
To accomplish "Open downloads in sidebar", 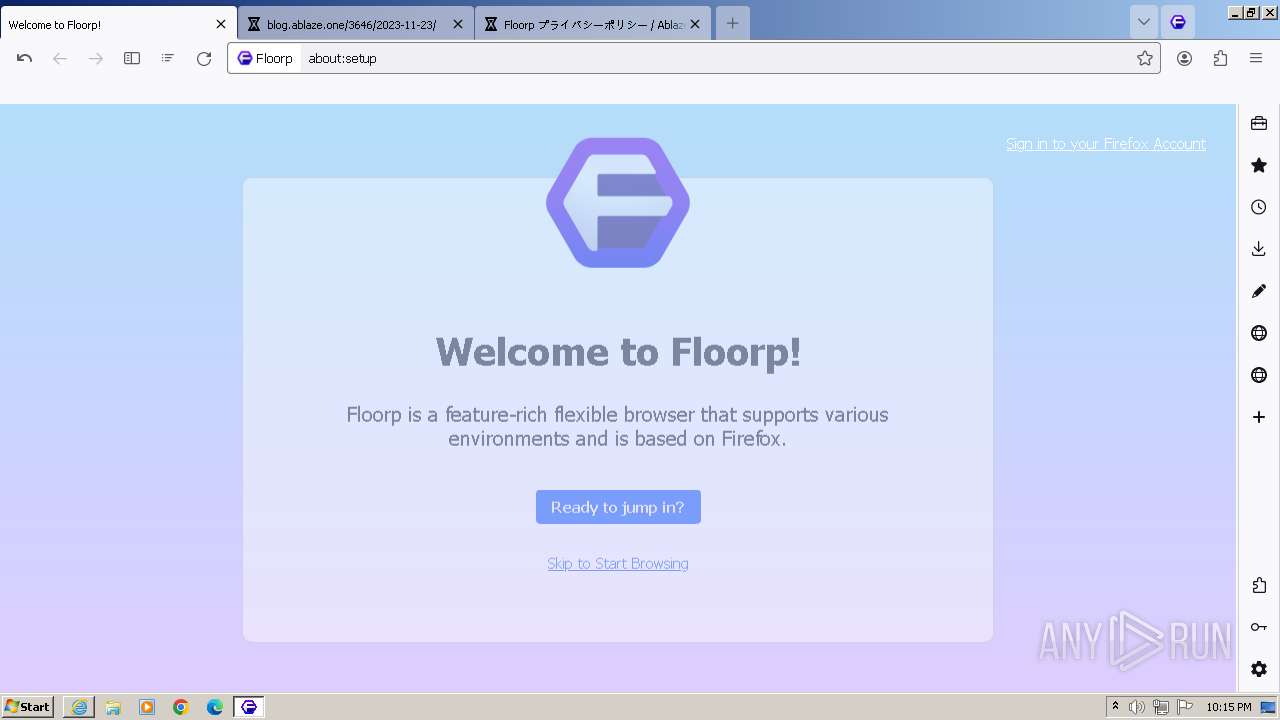I will (x=1259, y=249).
